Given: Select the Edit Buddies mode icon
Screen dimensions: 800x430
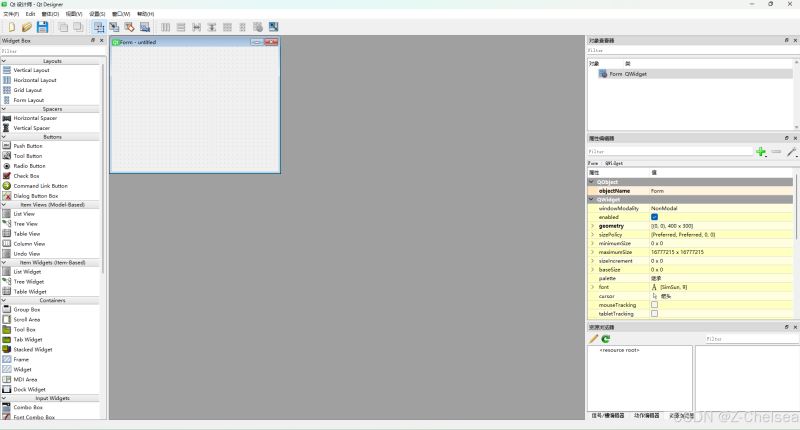Looking at the screenshot, I should pyautogui.click(x=130, y=27).
